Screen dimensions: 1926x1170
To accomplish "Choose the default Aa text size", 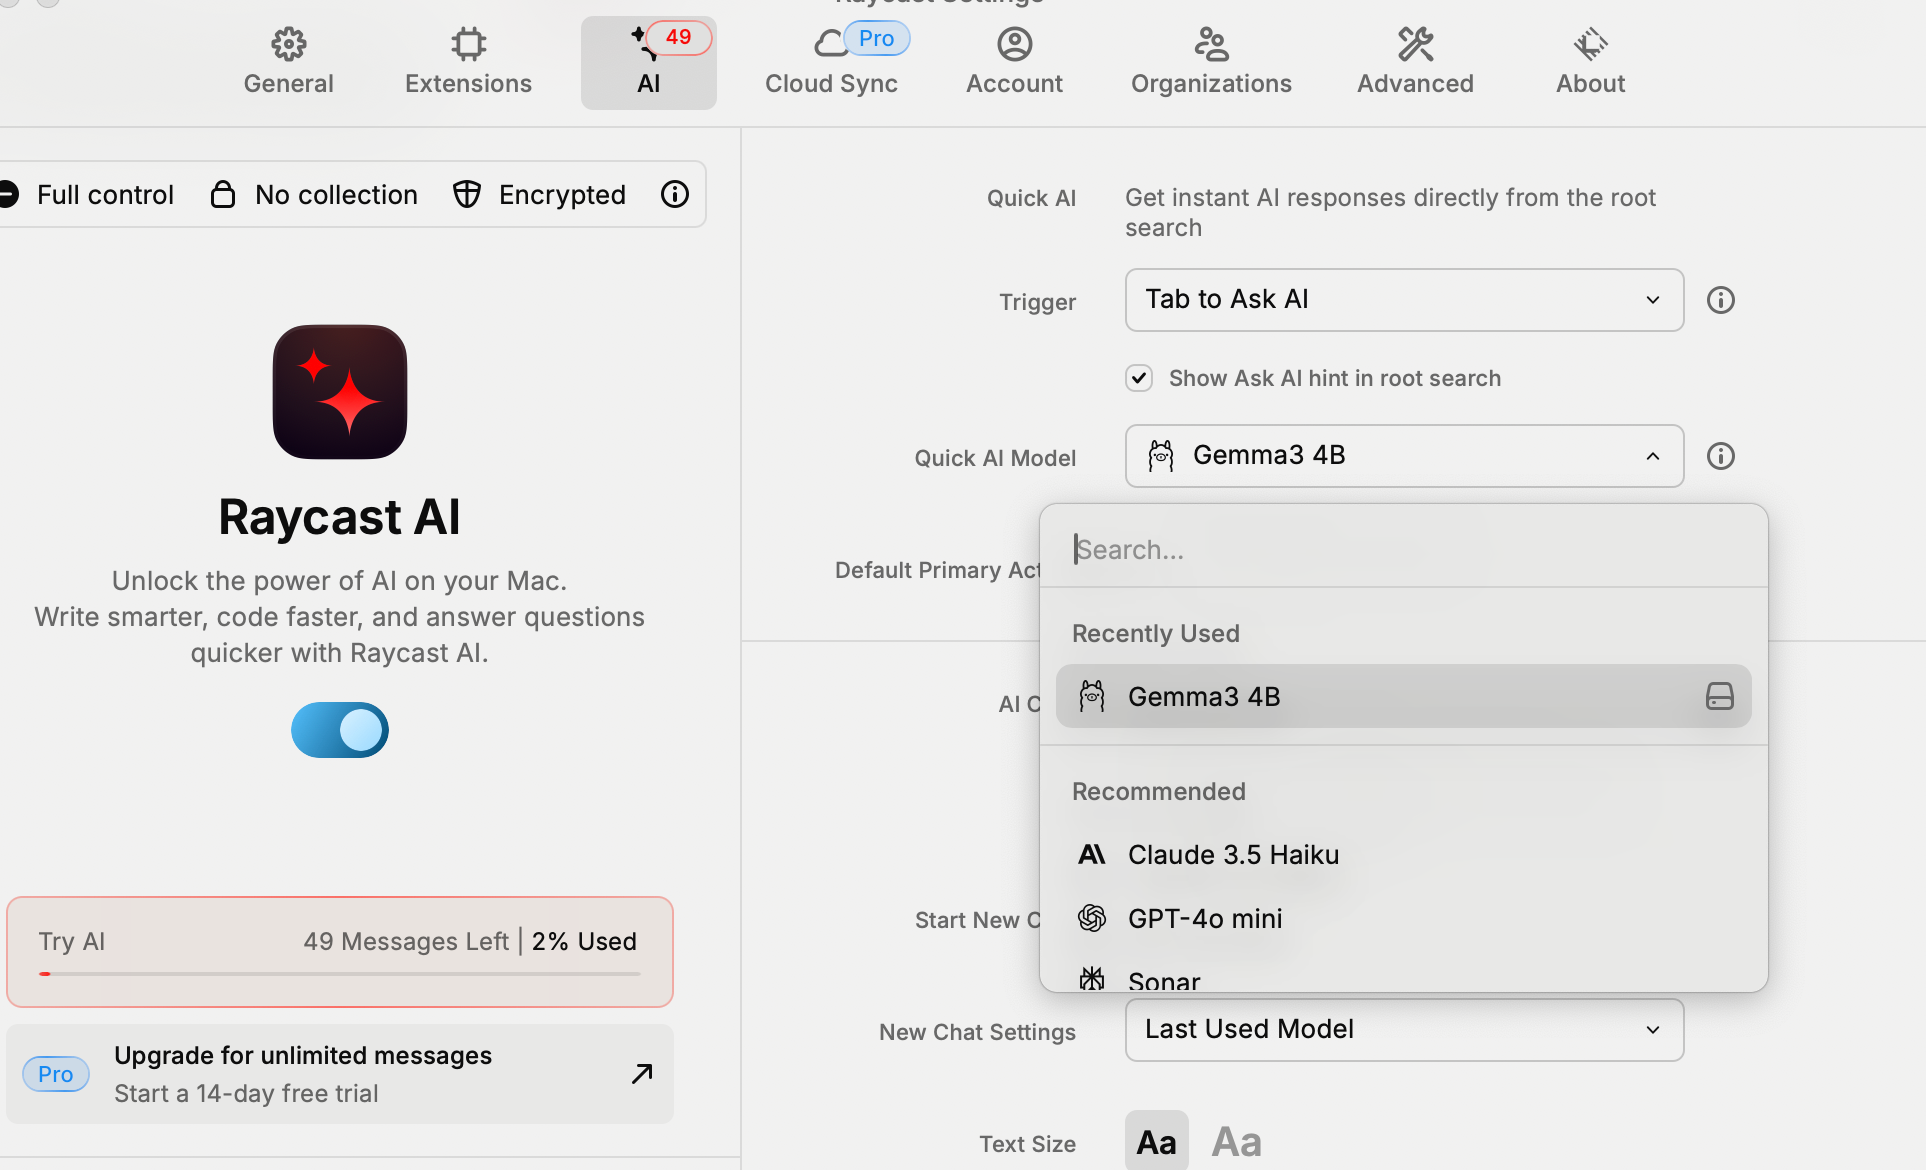I will (1156, 1141).
